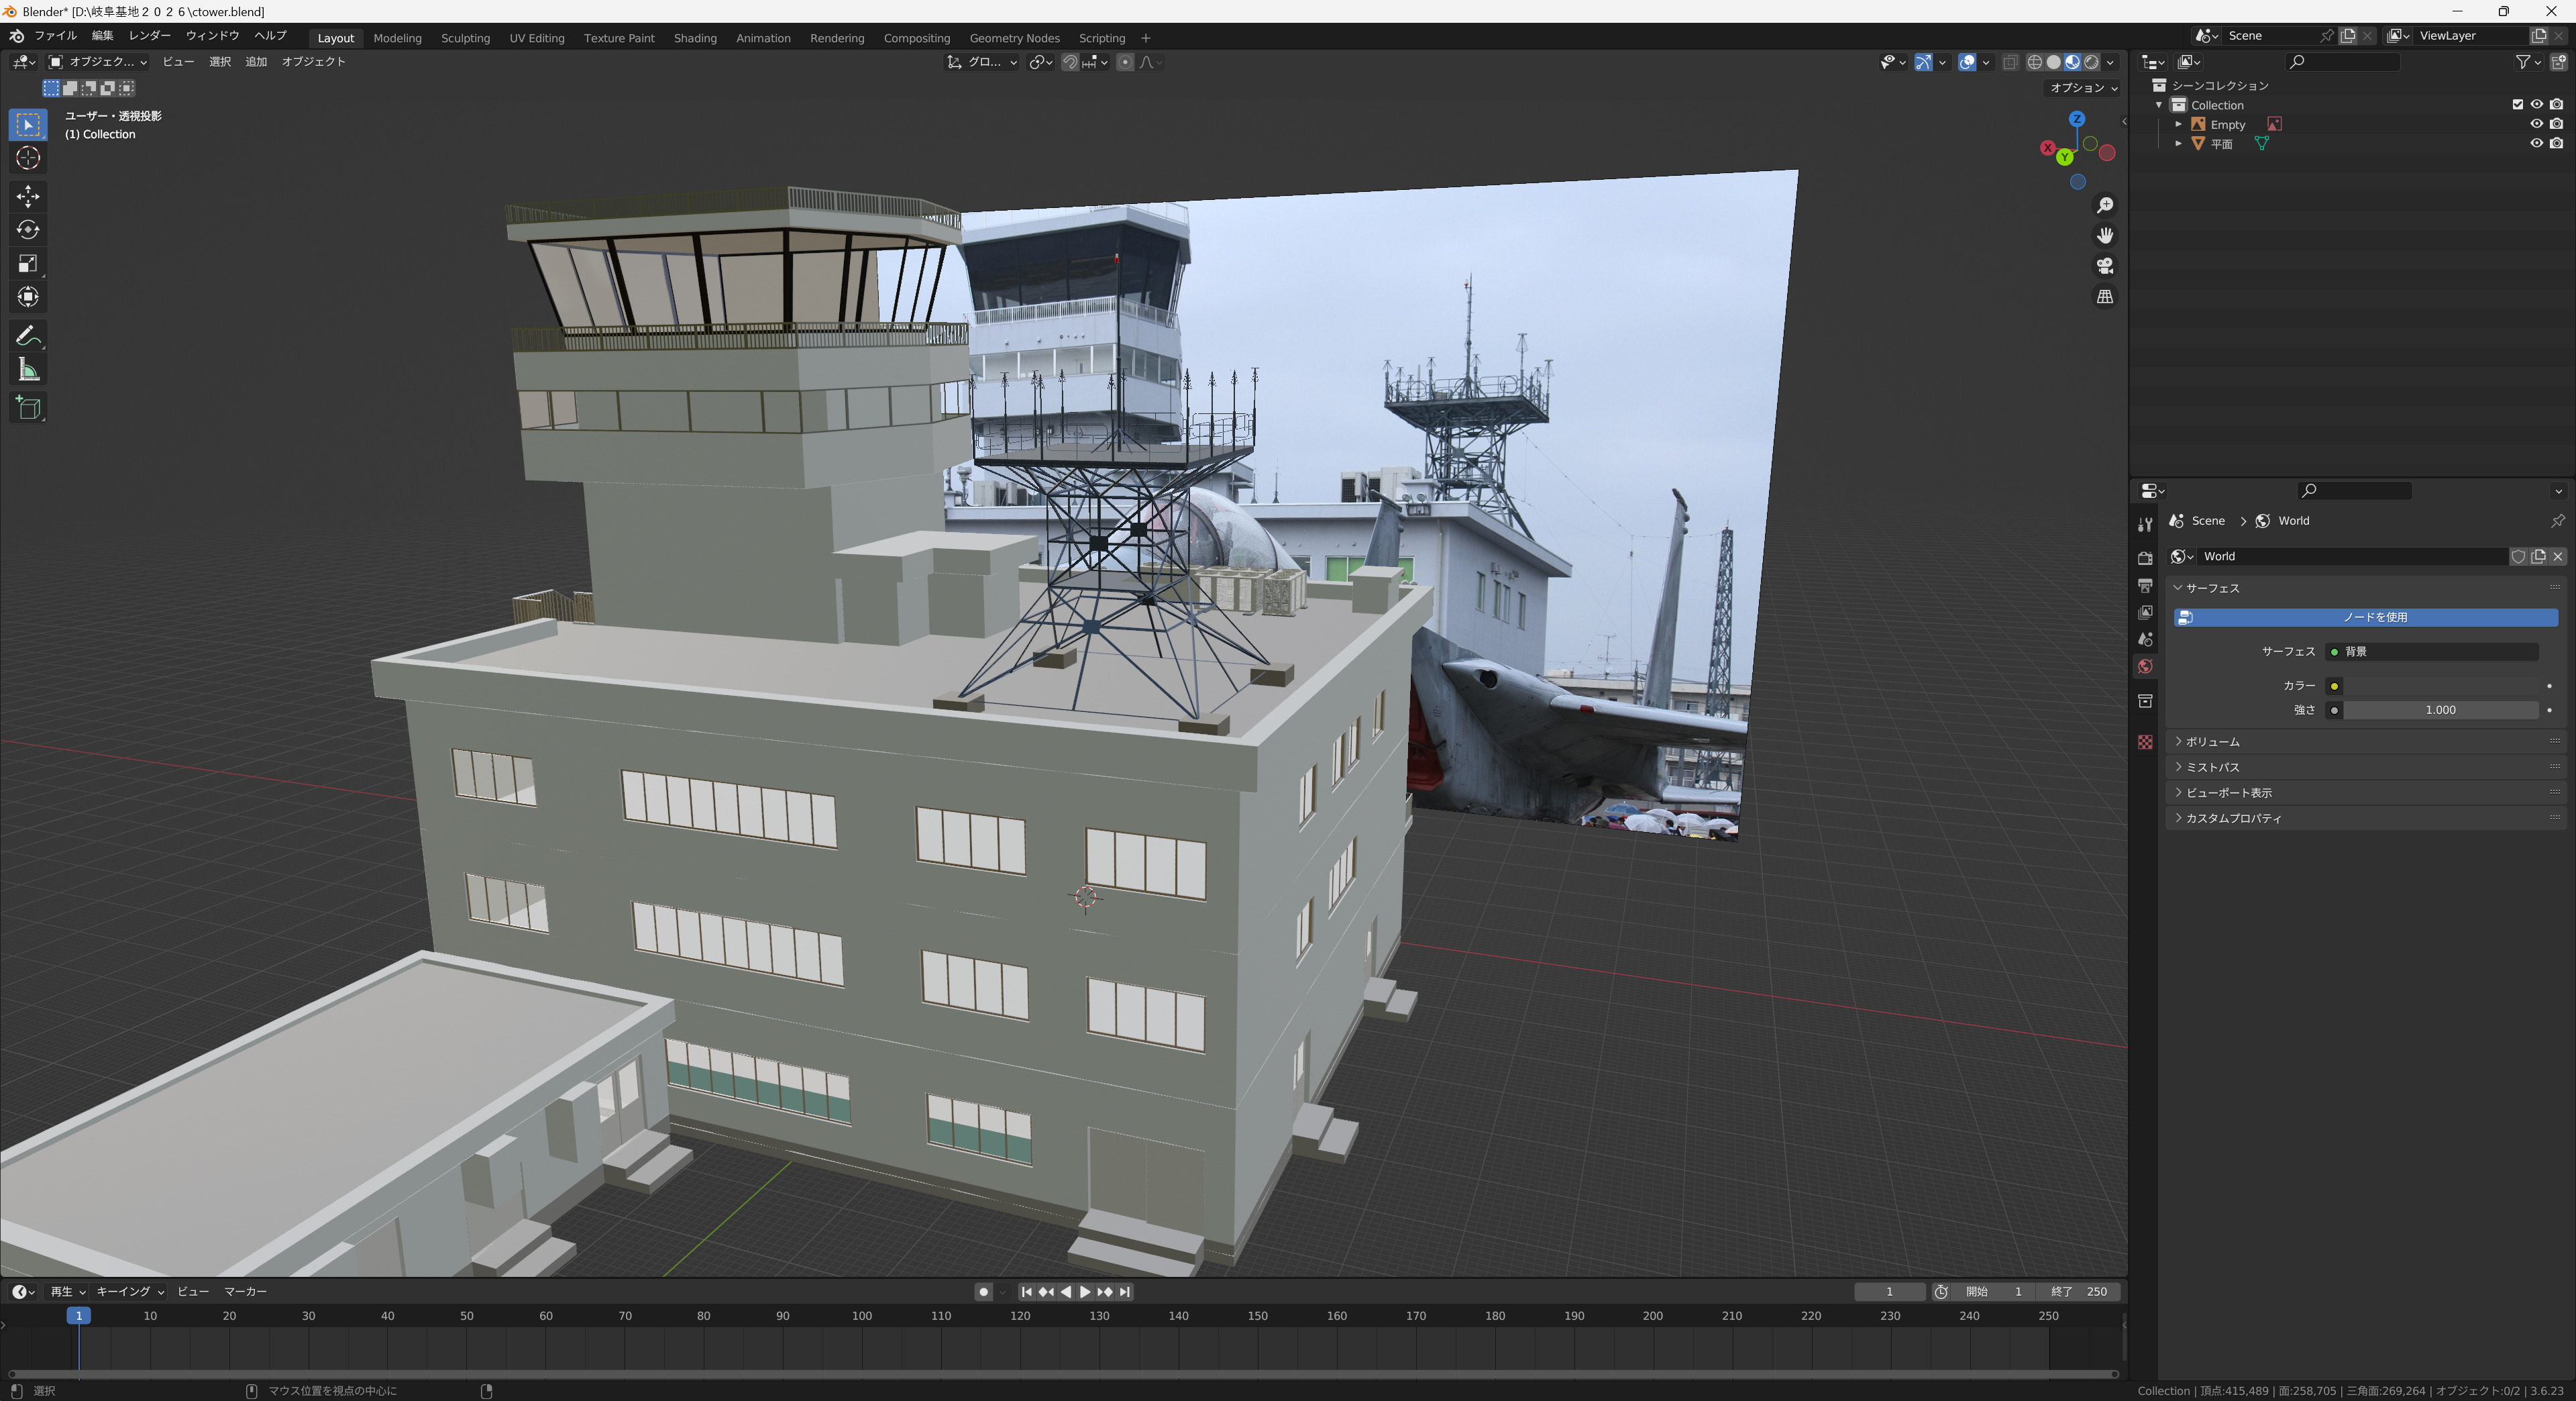
Task: Switch to the Shading workspace tab
Action: (695, 38)
